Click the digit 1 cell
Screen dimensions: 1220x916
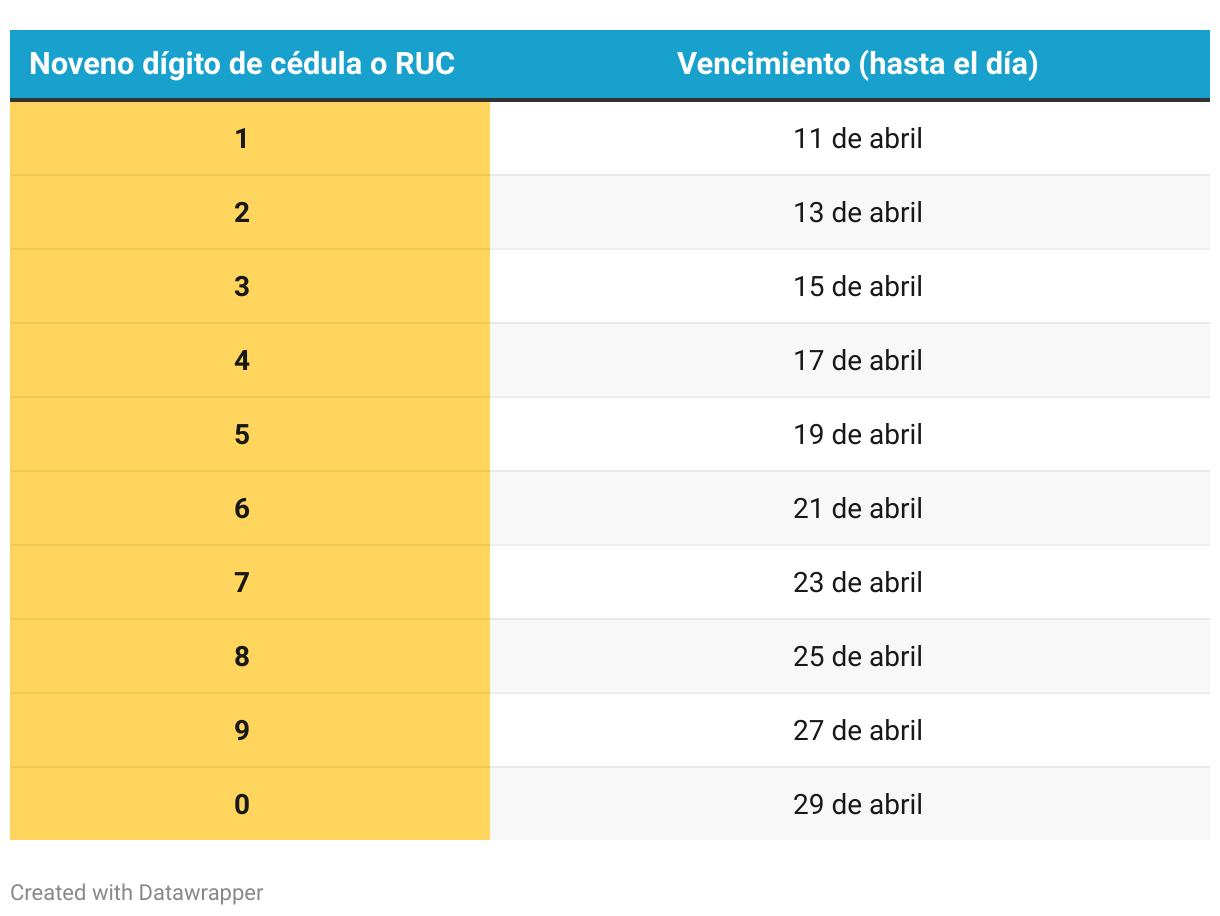250,138
